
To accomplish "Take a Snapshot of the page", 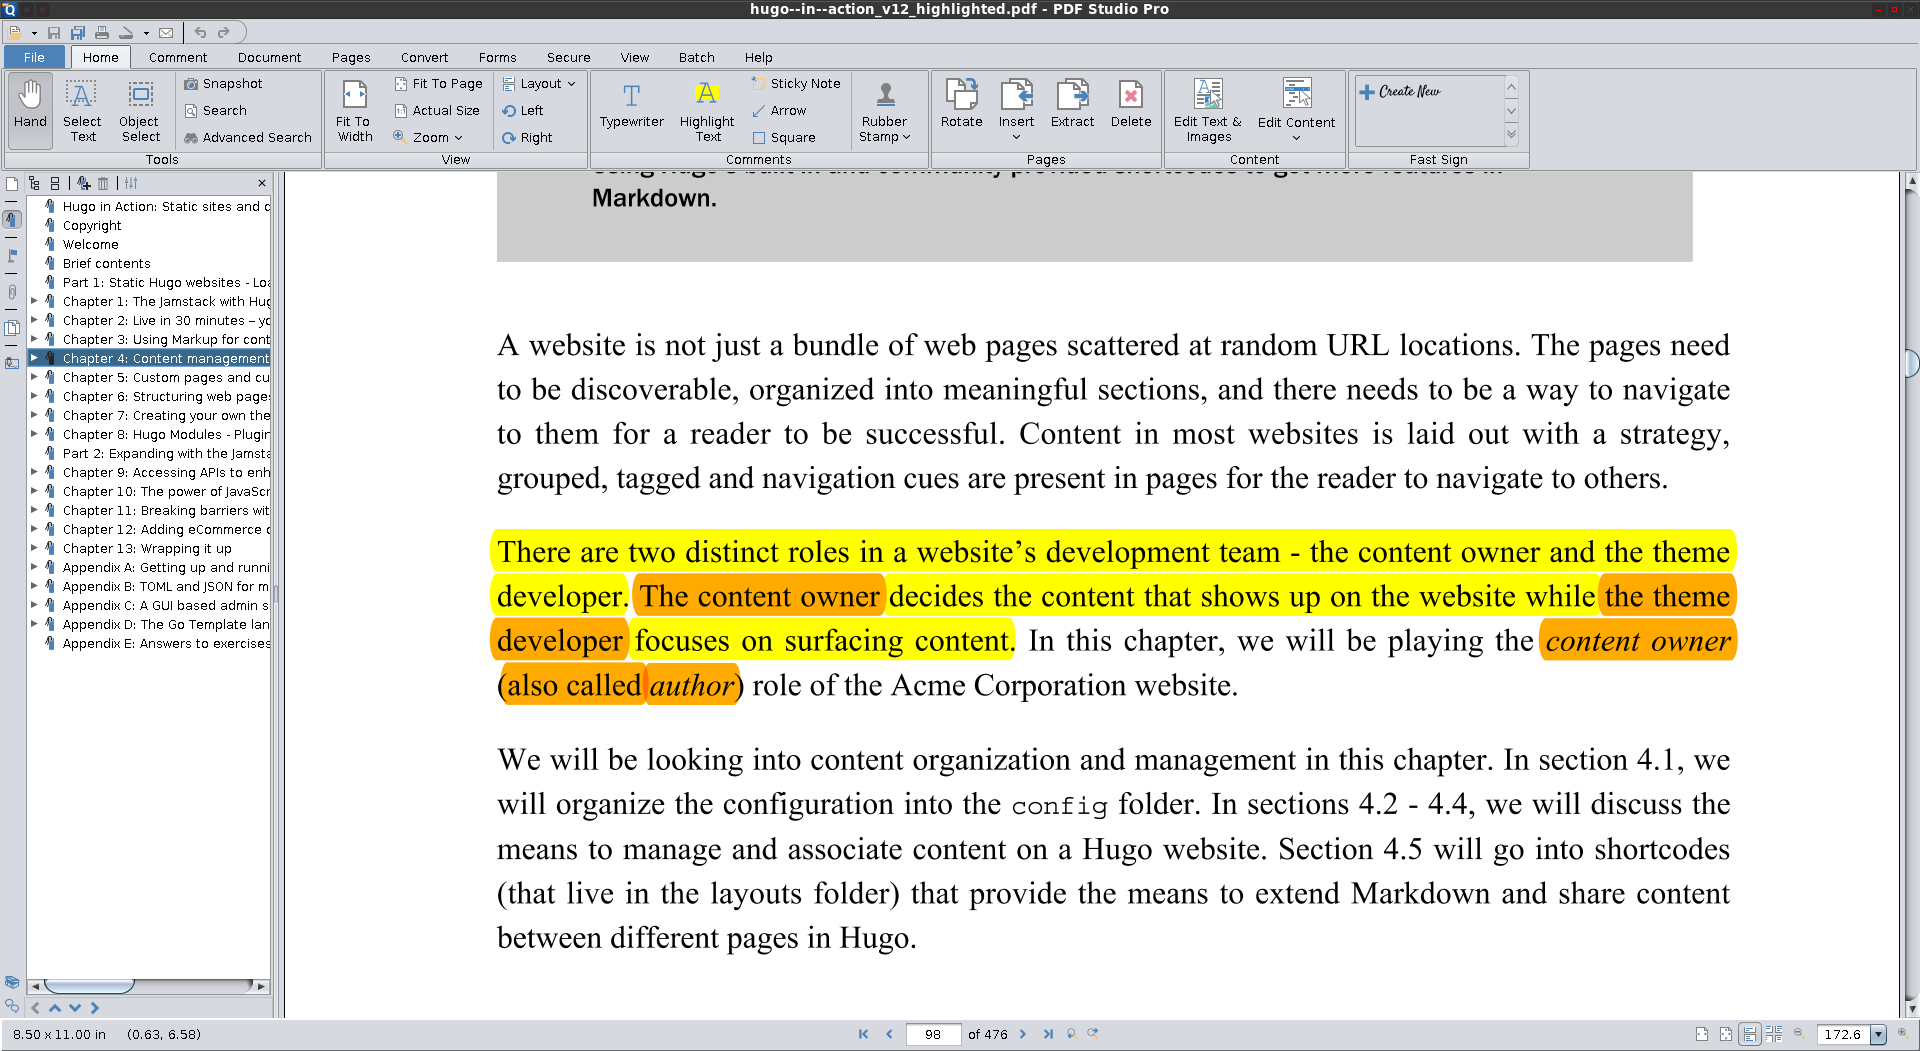I will tap(223, 84).
